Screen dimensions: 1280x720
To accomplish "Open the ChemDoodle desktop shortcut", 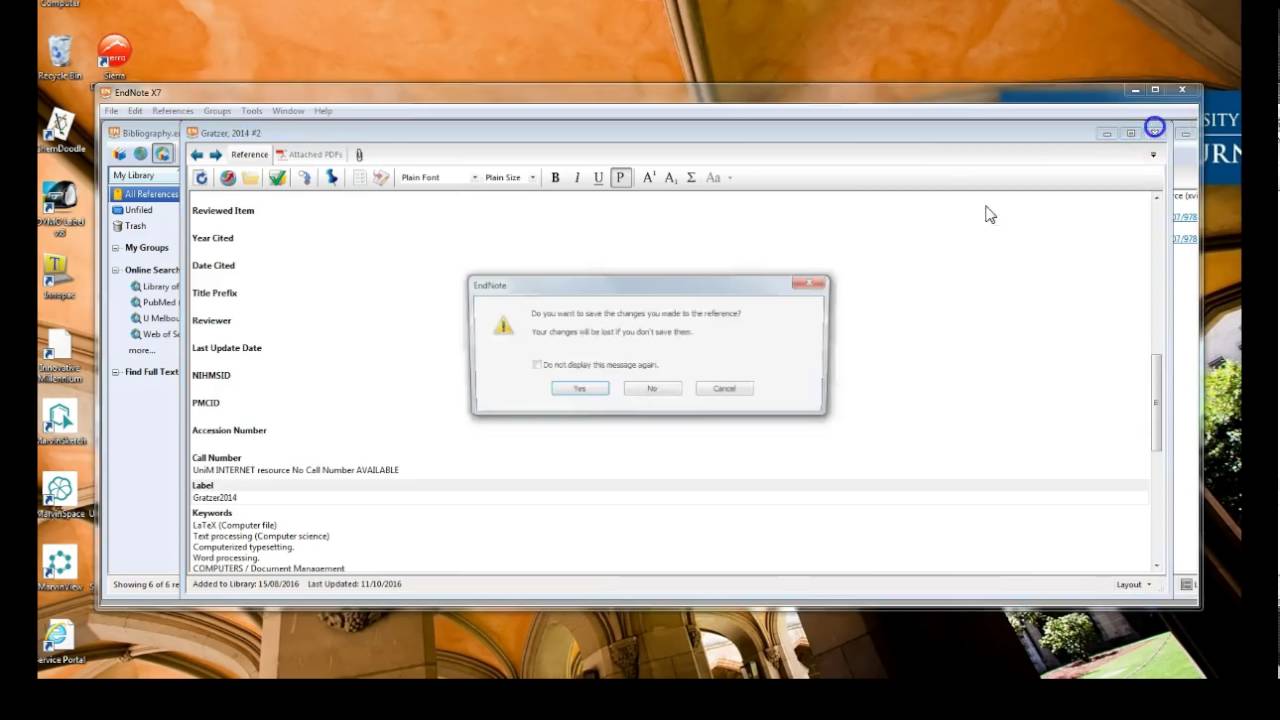I will 60,130.
